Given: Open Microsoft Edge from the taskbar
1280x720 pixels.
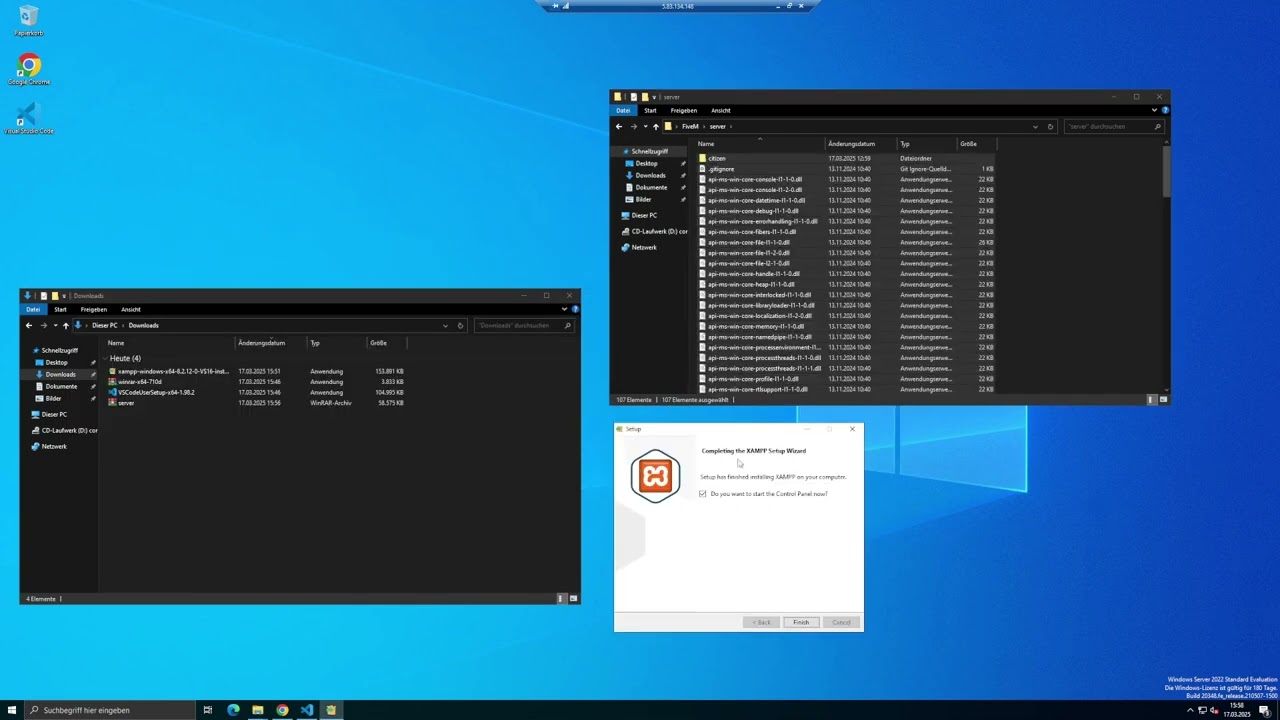Looking at the screenshot, I should tap(233, 710).
